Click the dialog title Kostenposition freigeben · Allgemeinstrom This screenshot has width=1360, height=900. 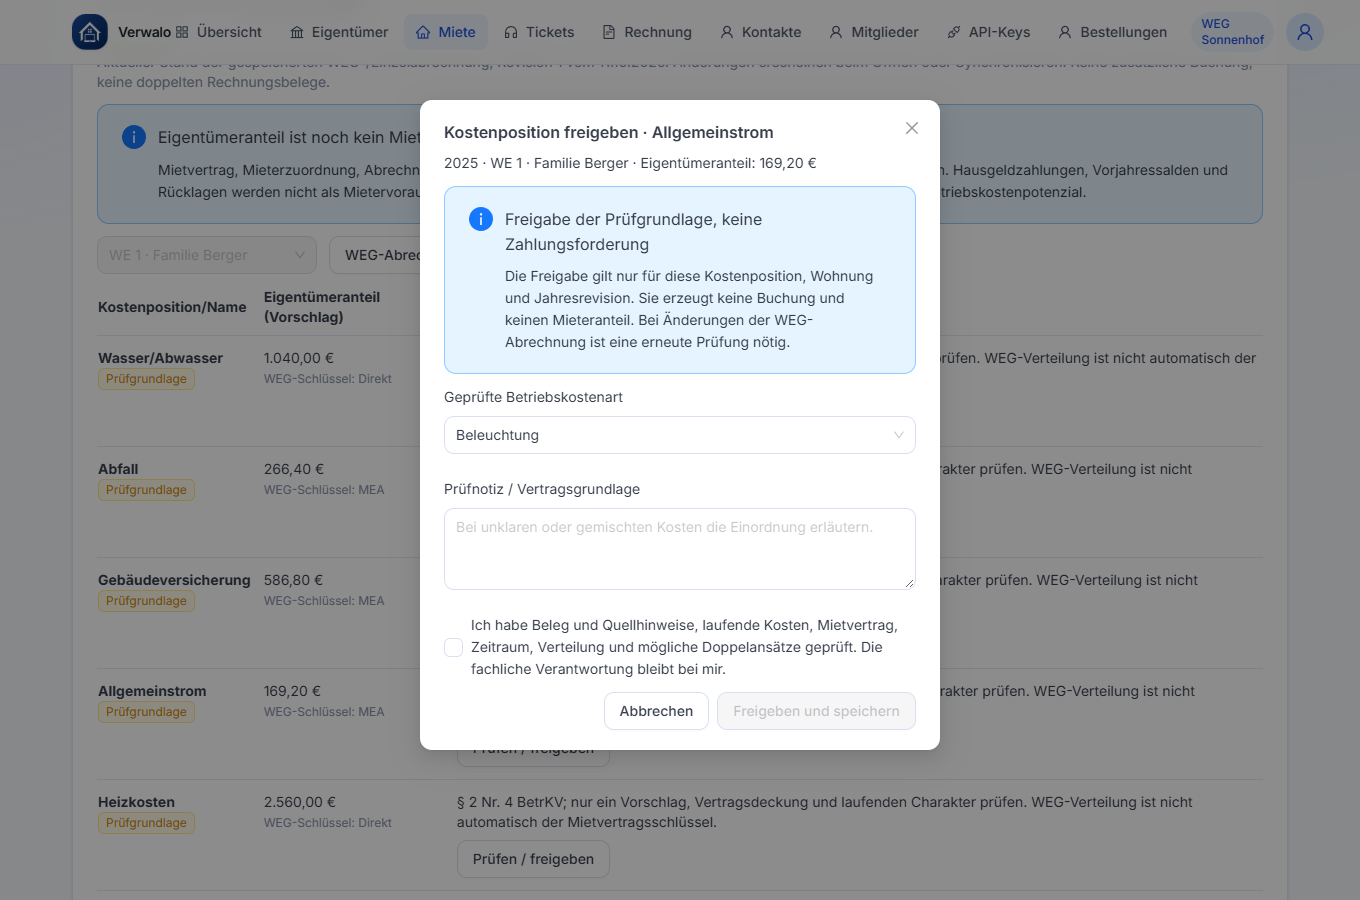pyautogui.click(x=609, y=133)
